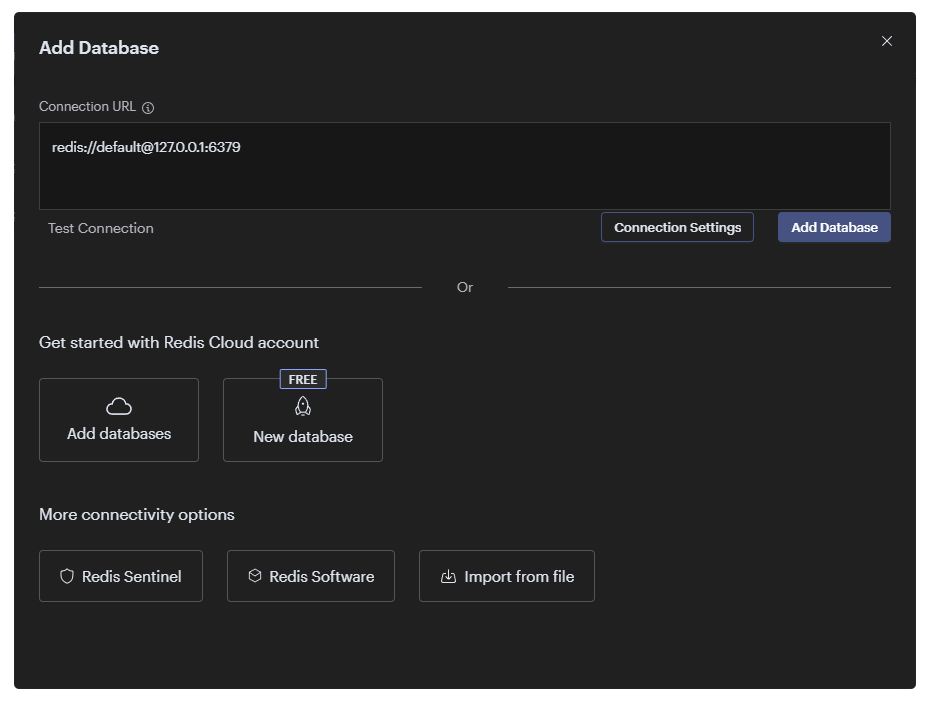Viewport: 928px width, 704px height.
Task: Select Import from file
Action: click(507, 576)
